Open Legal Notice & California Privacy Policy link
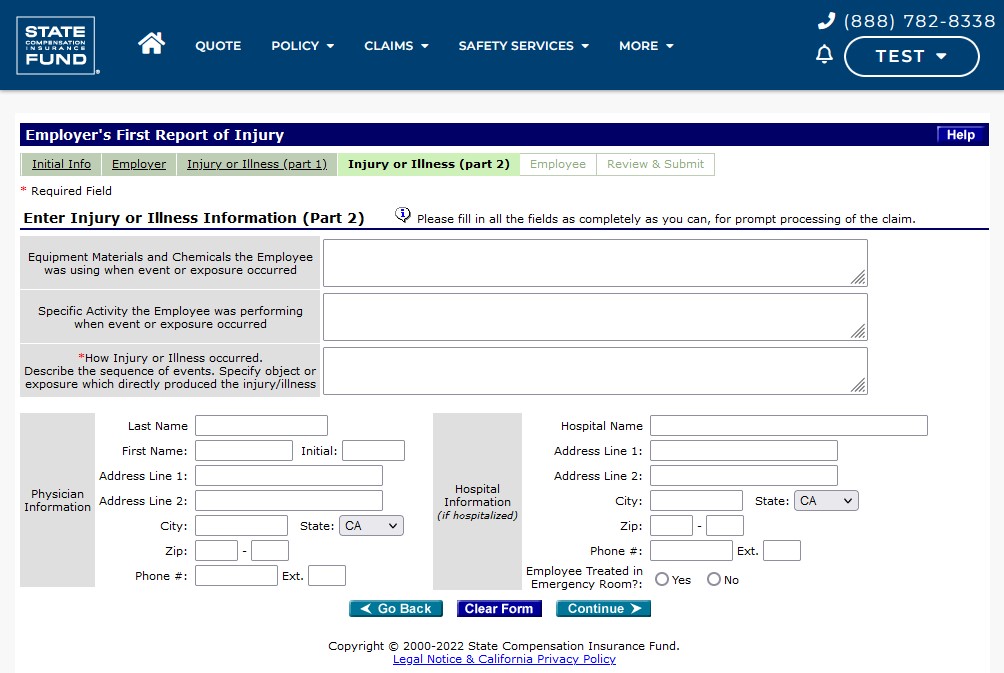This screenshot has width=1004, height=673. (504, 660)
